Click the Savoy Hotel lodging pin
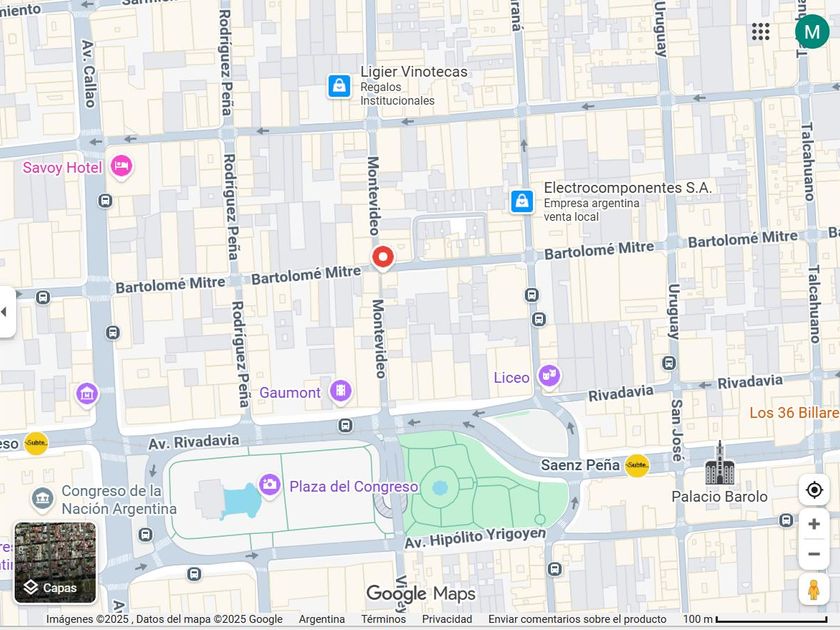The width and height of the screenshot is (840, 630). [x=121, y=166]
